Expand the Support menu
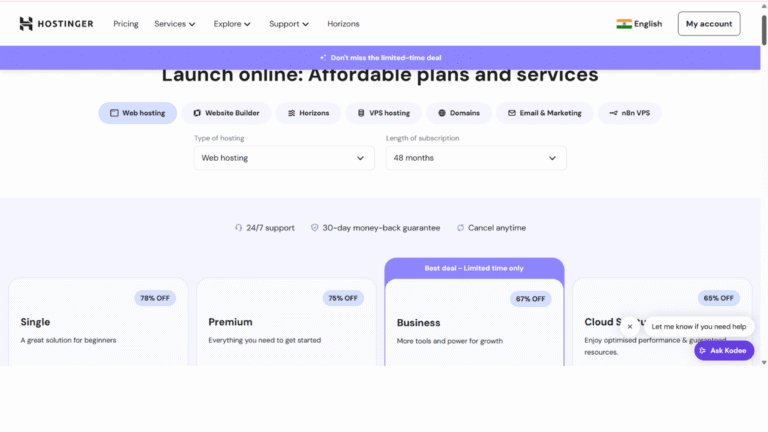This screenshot has width=768, height=432. click(x=289, y=24)
